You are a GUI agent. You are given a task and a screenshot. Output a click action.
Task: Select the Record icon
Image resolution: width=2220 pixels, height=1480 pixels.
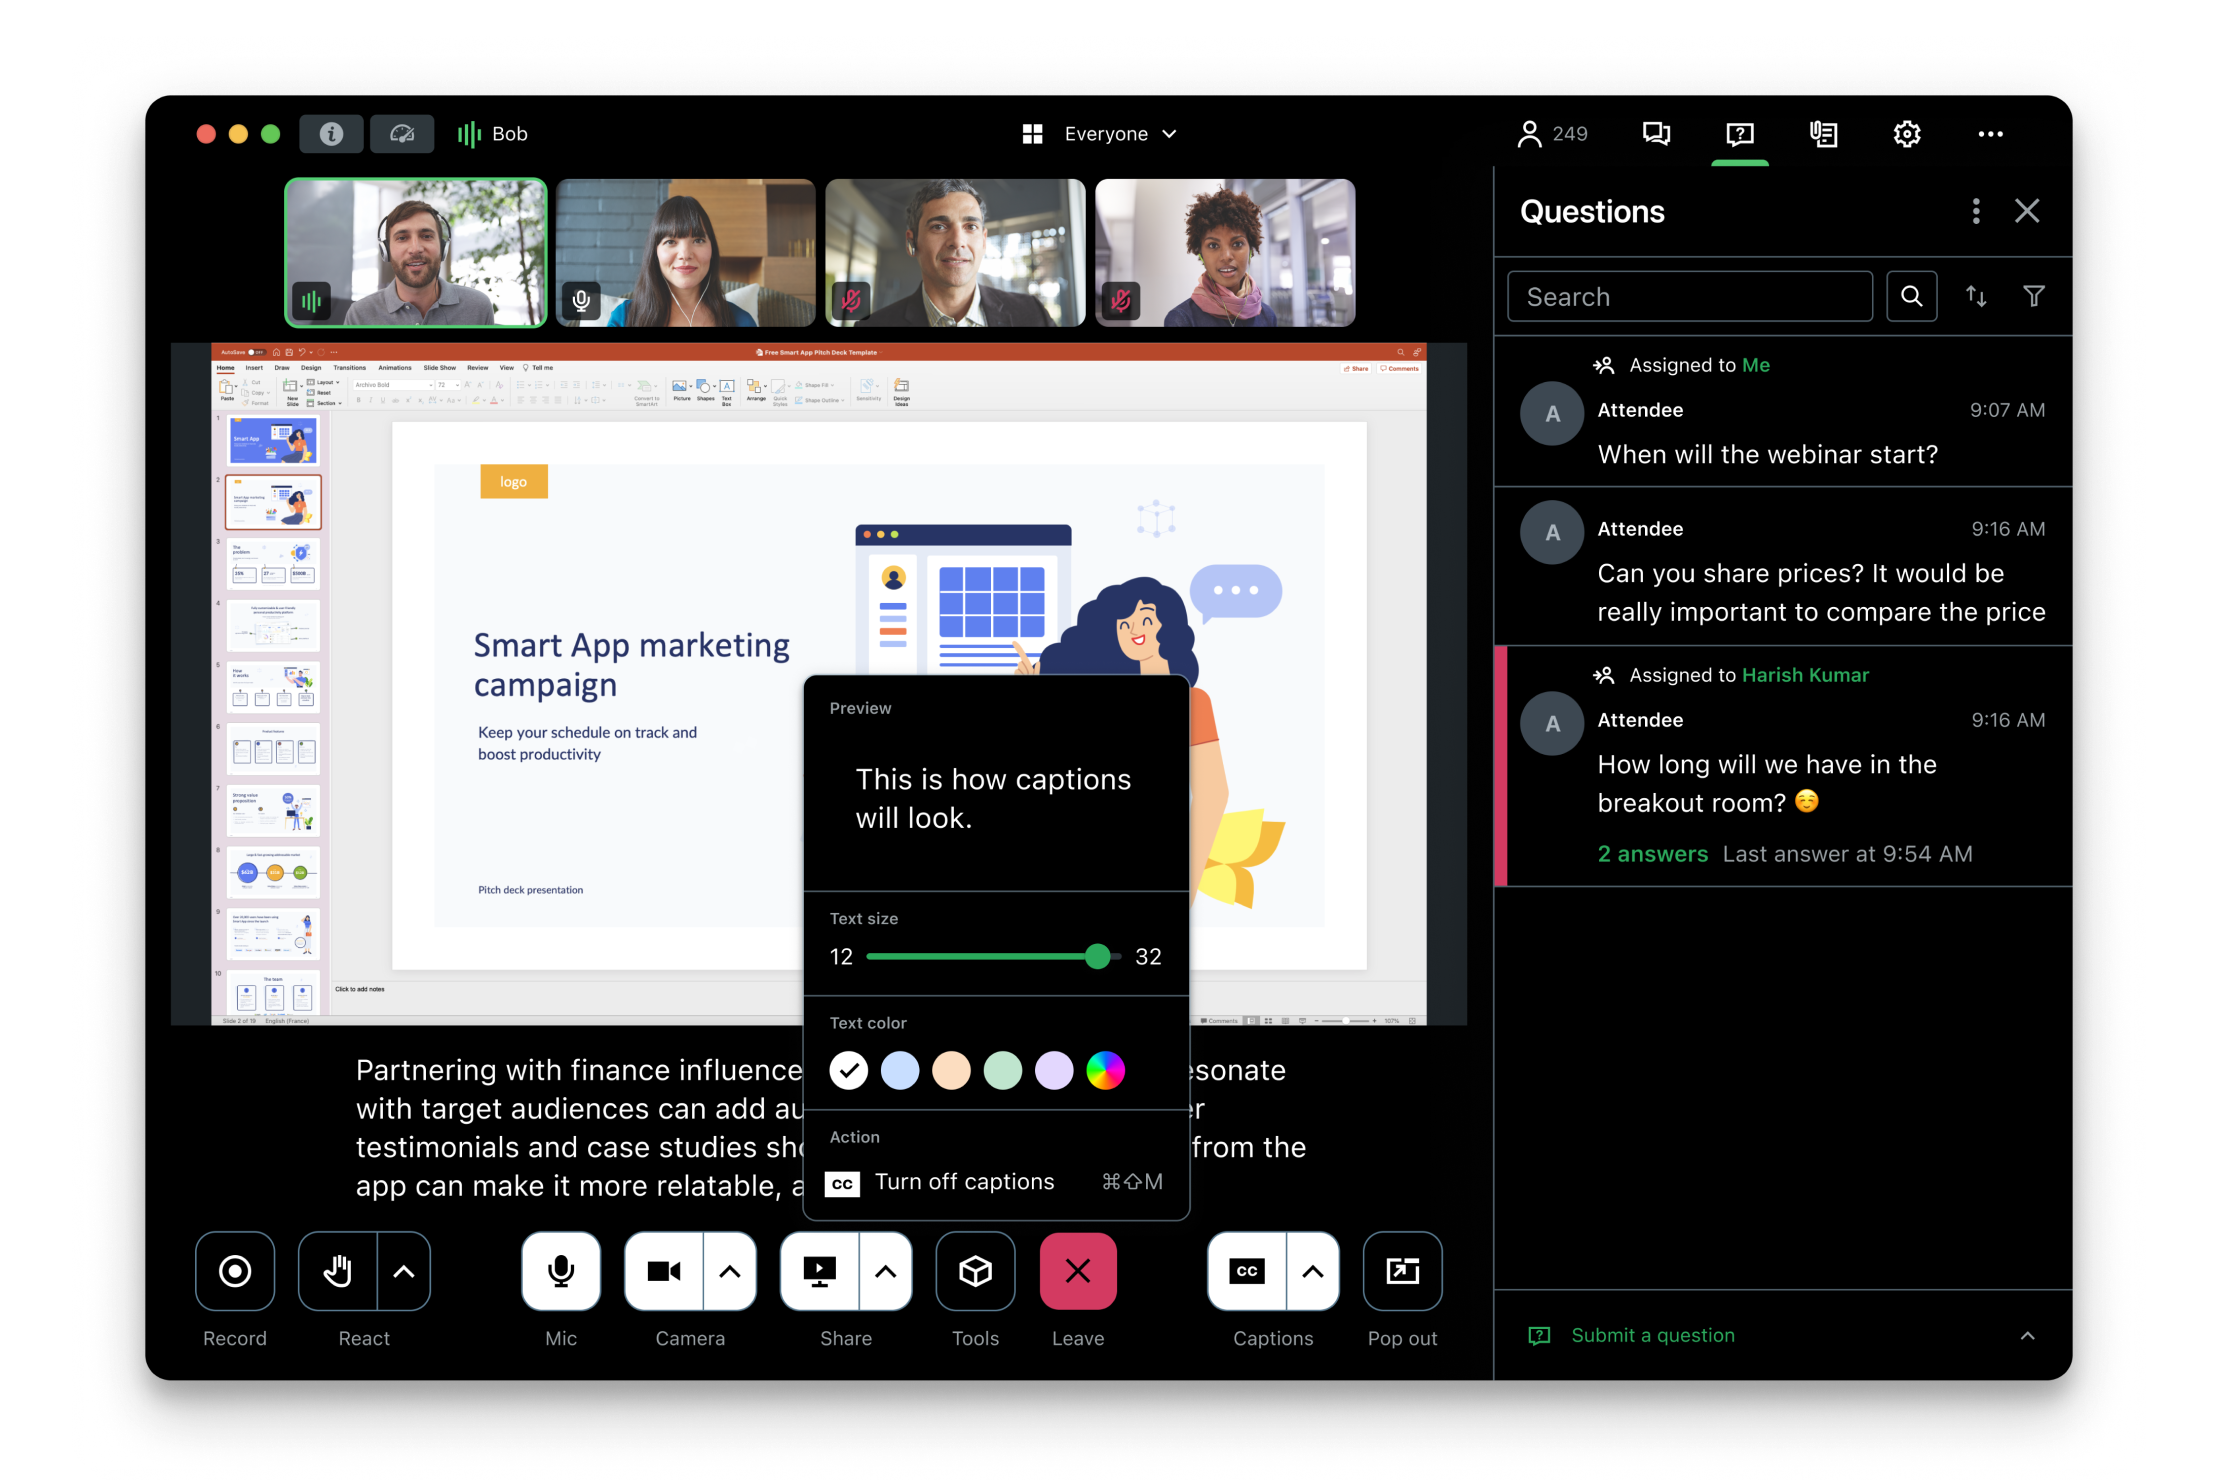click(234, 1271)
